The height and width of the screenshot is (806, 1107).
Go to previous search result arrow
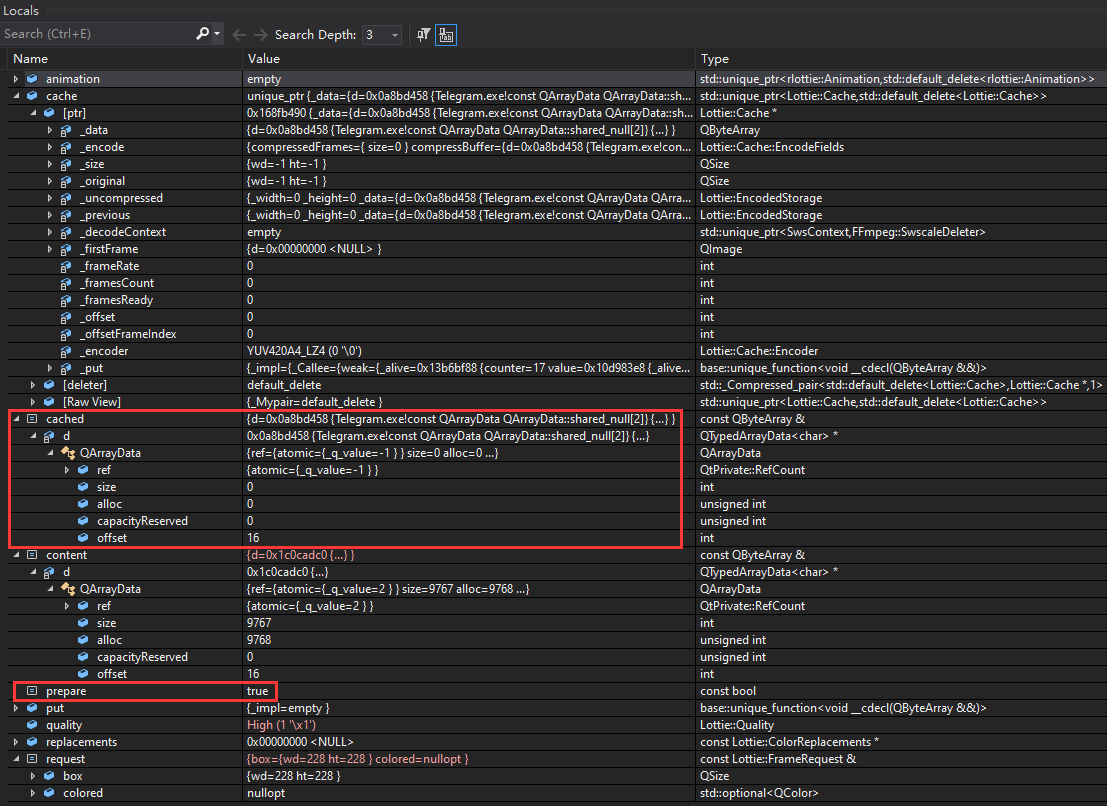239,35
